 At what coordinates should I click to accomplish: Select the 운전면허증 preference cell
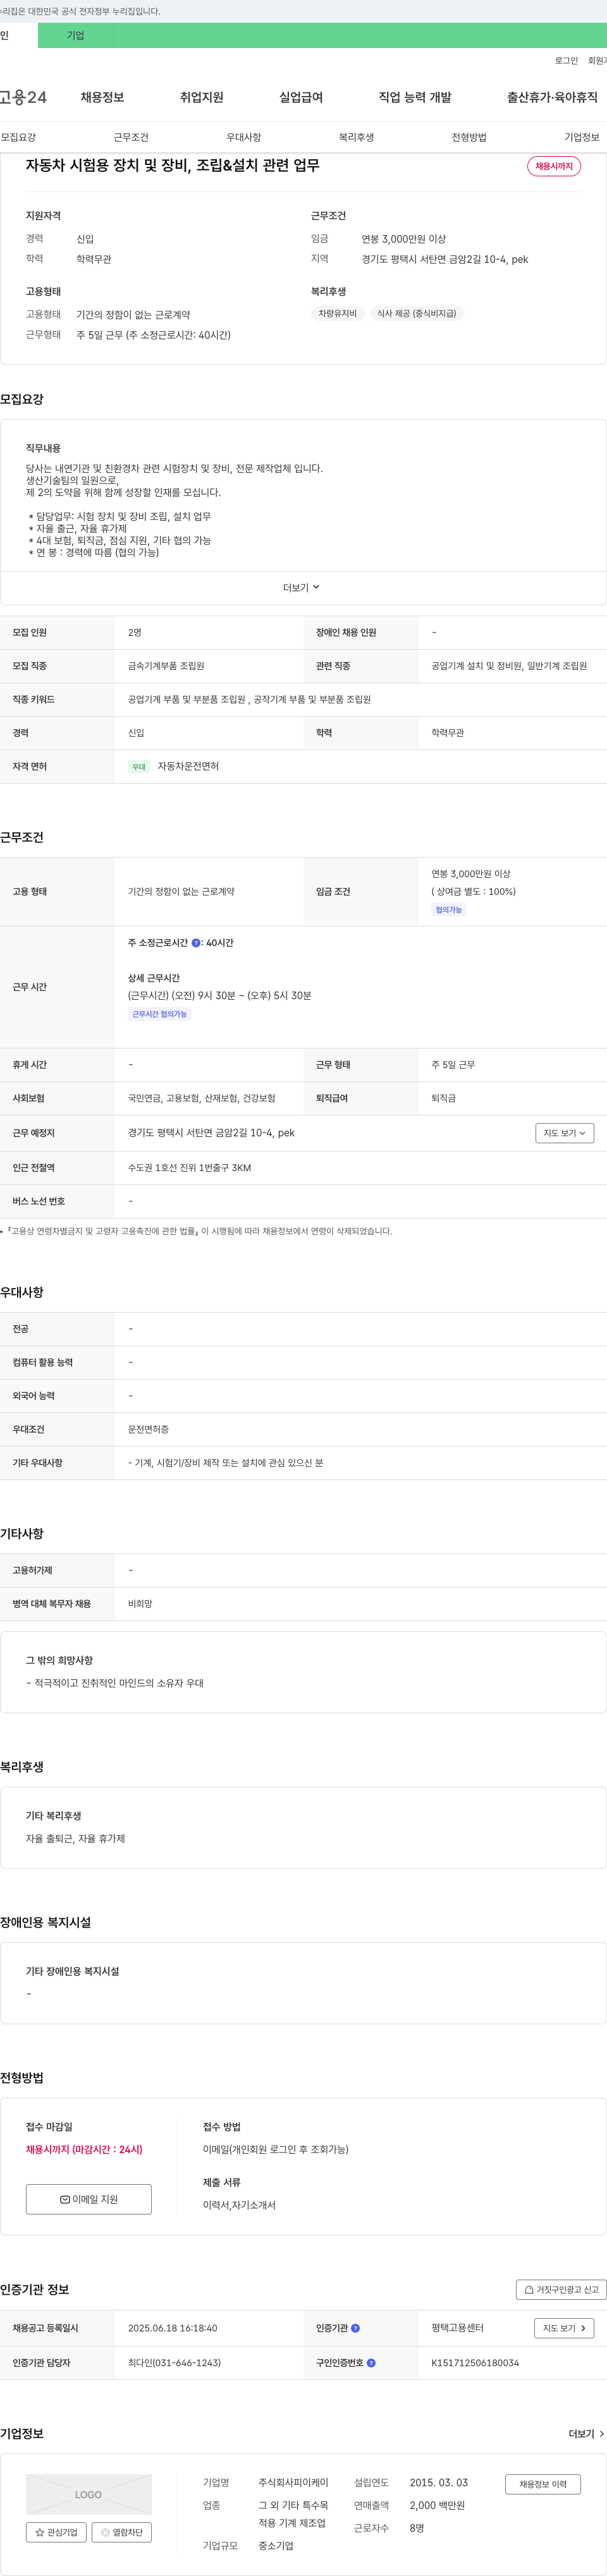[148, 1430]
